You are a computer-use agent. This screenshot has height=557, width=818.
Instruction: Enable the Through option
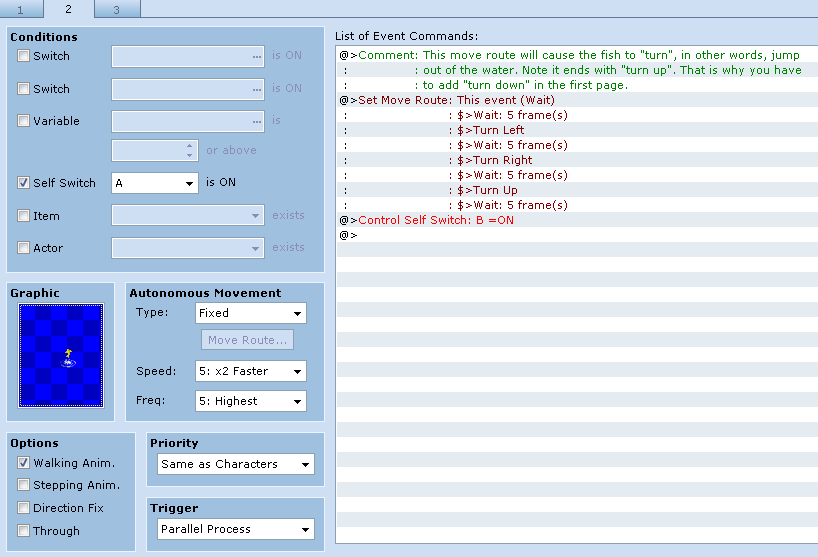point(23,530)
